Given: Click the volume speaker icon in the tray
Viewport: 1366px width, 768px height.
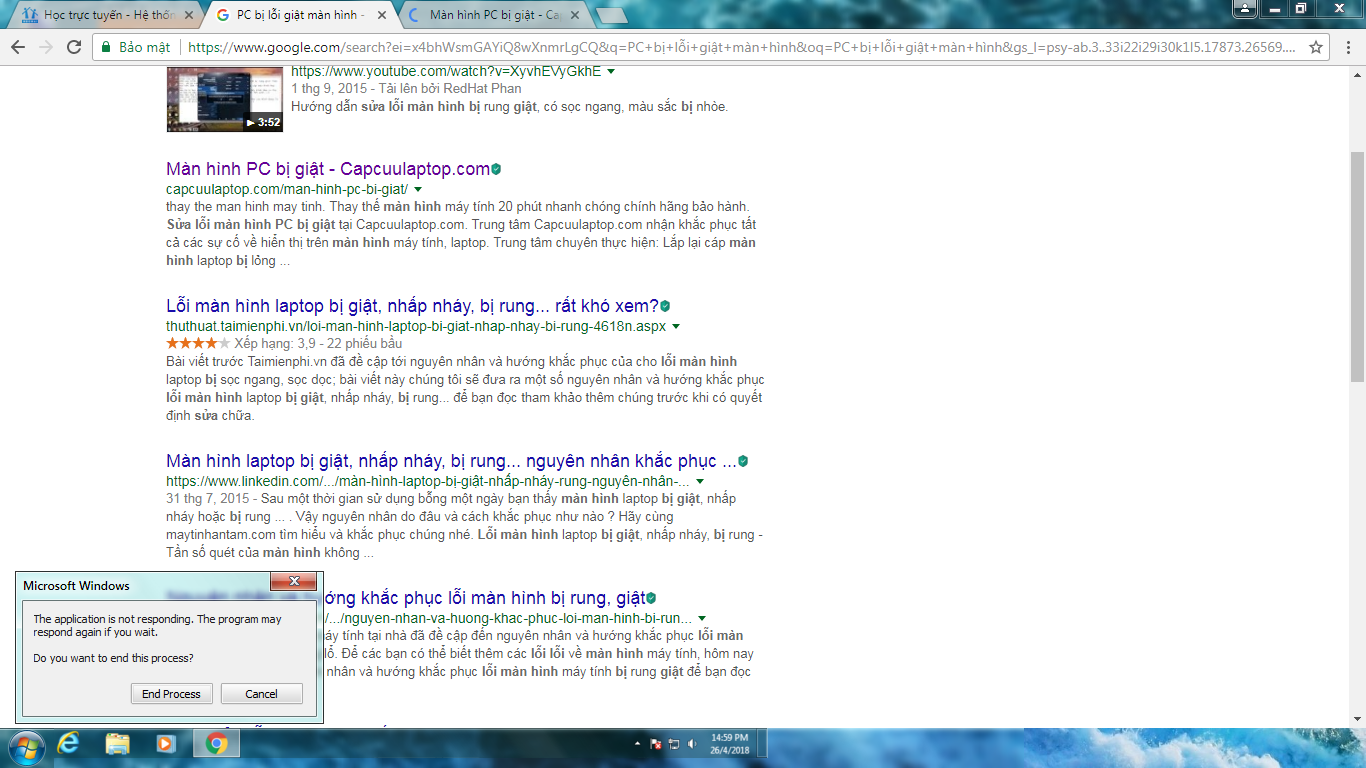Looking at the screenshot, I should point(691,744).
